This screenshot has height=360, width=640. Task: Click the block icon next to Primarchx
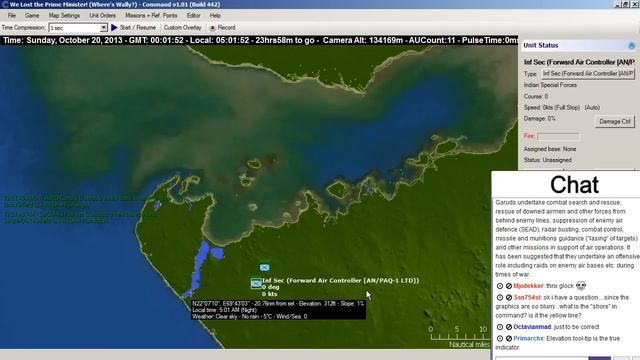pos(509,338)
